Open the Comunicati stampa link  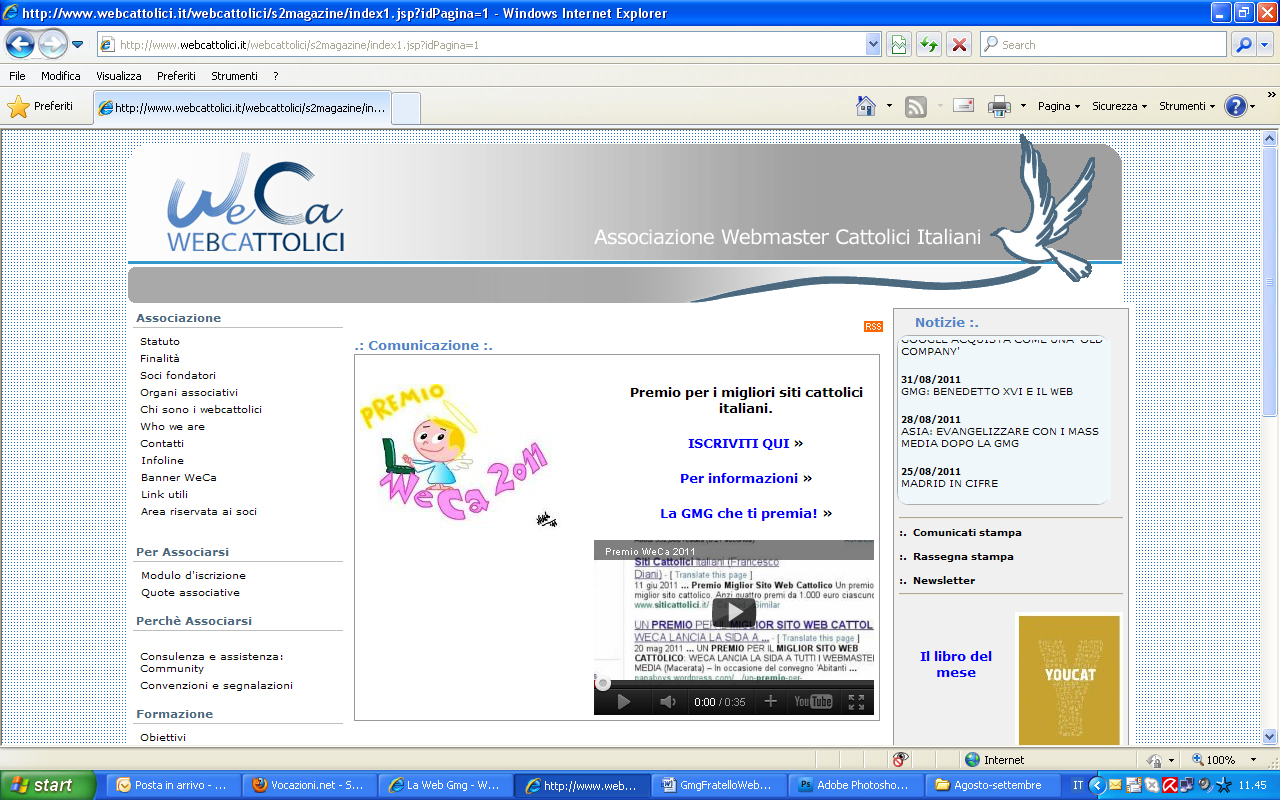click(967, 533)
